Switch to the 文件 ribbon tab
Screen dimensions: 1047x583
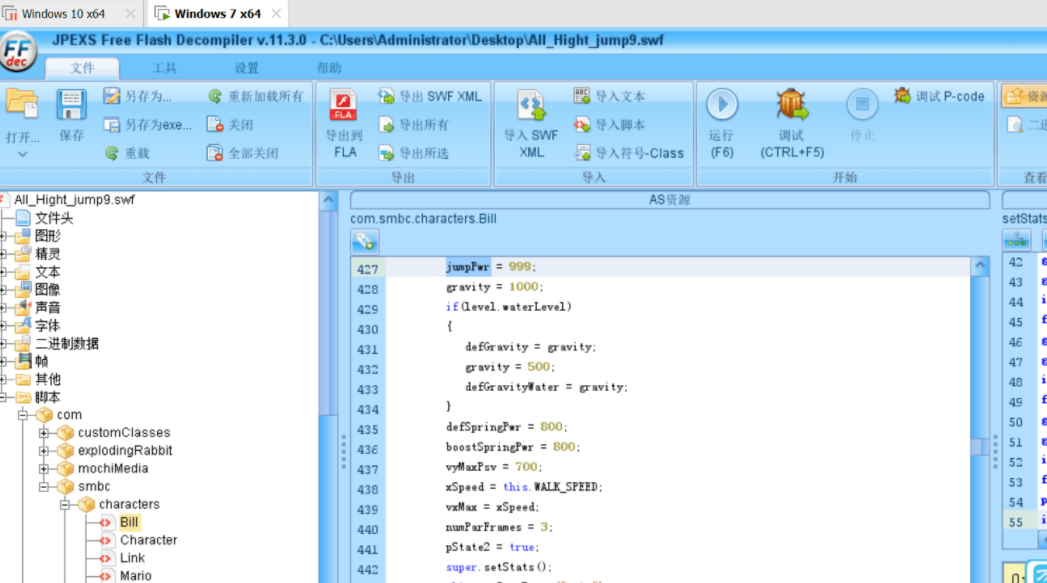82,68
